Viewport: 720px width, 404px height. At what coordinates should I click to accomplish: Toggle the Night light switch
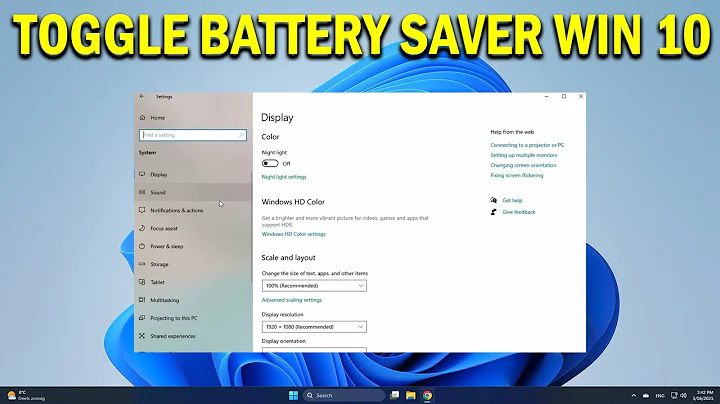270,163
